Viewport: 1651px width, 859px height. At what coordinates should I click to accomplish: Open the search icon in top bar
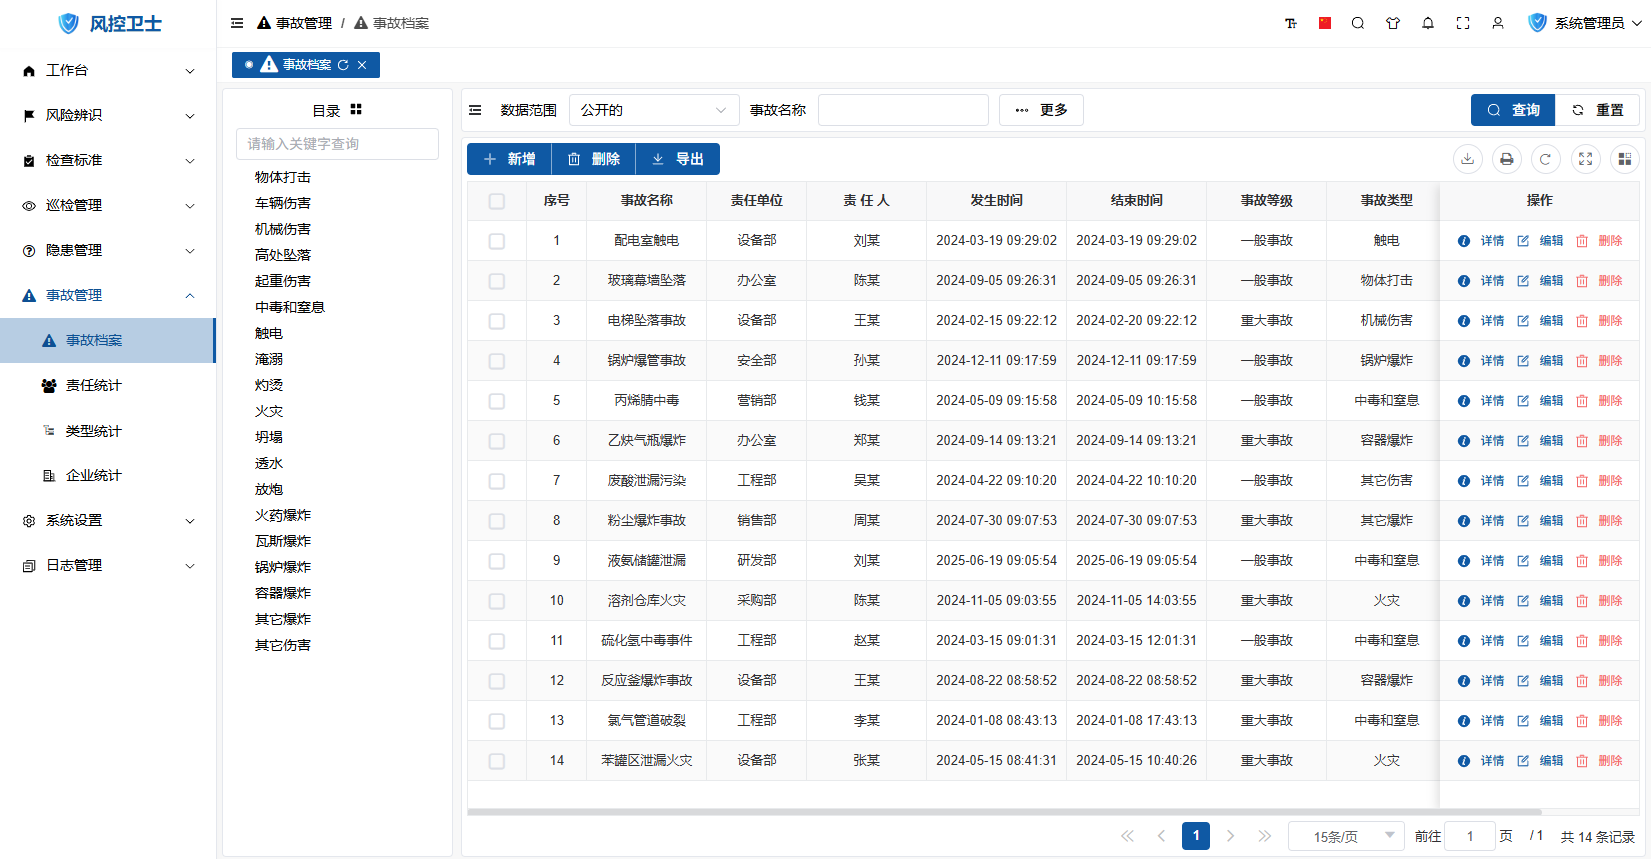(x=1358, y=23)
